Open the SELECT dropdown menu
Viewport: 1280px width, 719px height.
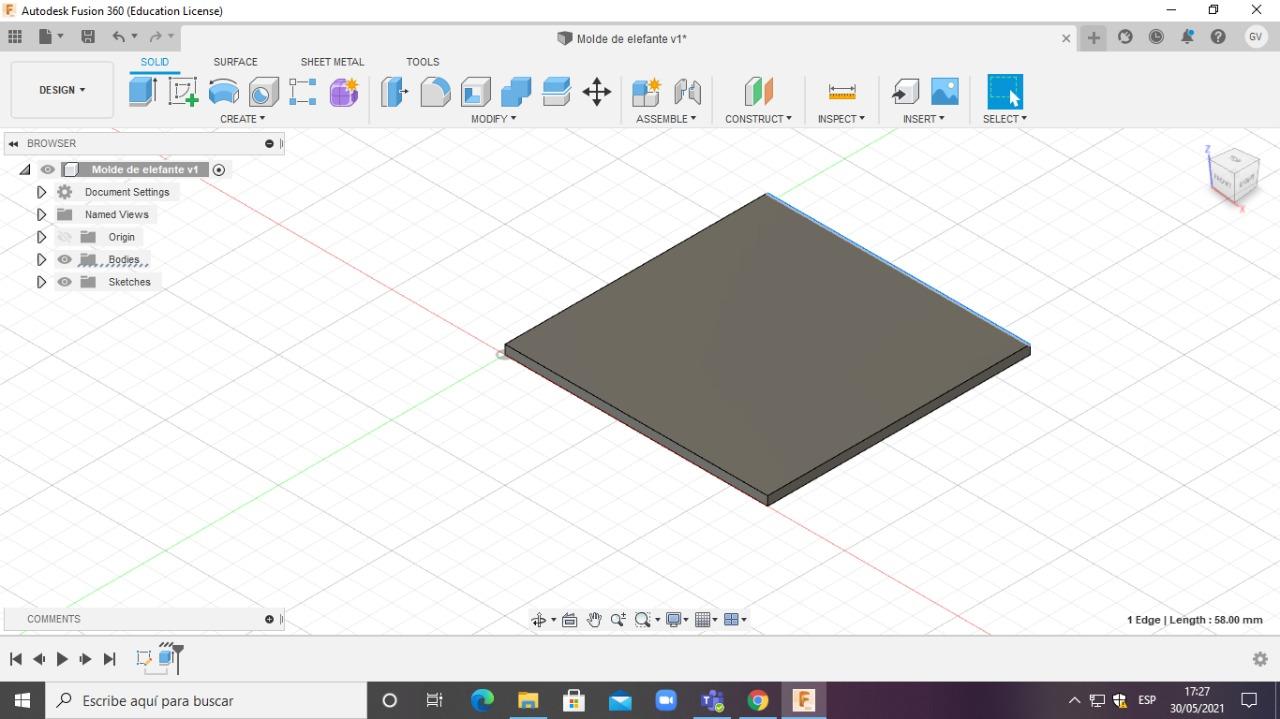(x=1004, y=119)
